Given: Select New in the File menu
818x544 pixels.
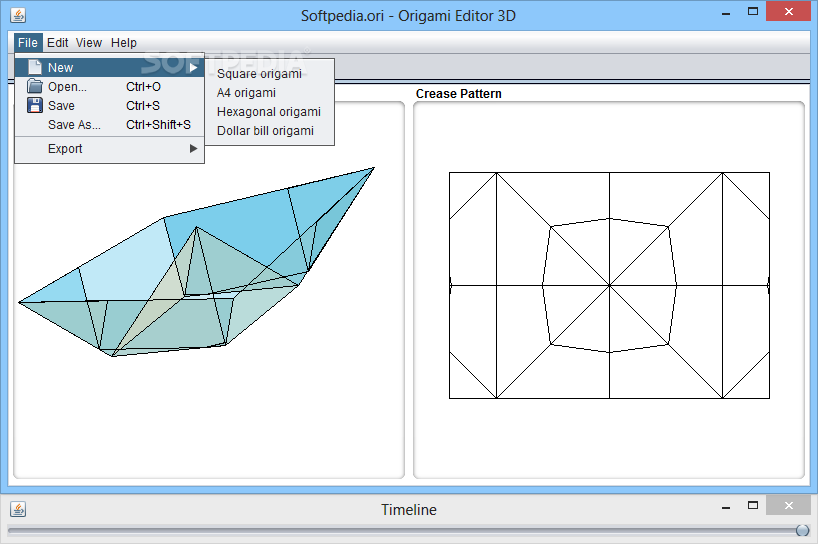Looking at the screenshot, I should [x=110, y=67].
